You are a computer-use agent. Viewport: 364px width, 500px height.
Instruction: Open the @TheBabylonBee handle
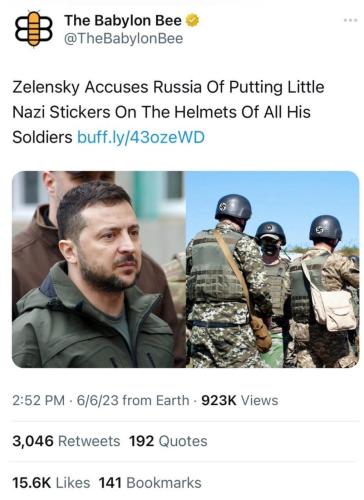(x=123, y=39)
